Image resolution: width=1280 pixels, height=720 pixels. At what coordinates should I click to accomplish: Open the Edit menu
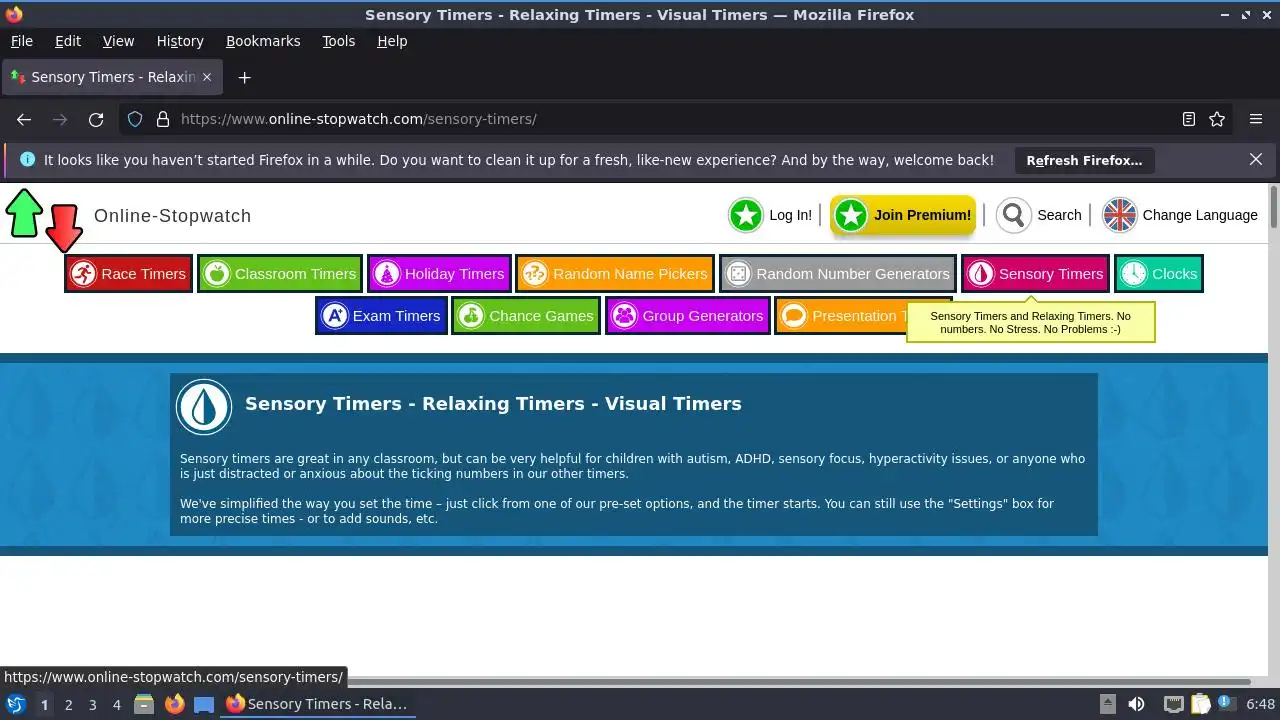point(68,41)
